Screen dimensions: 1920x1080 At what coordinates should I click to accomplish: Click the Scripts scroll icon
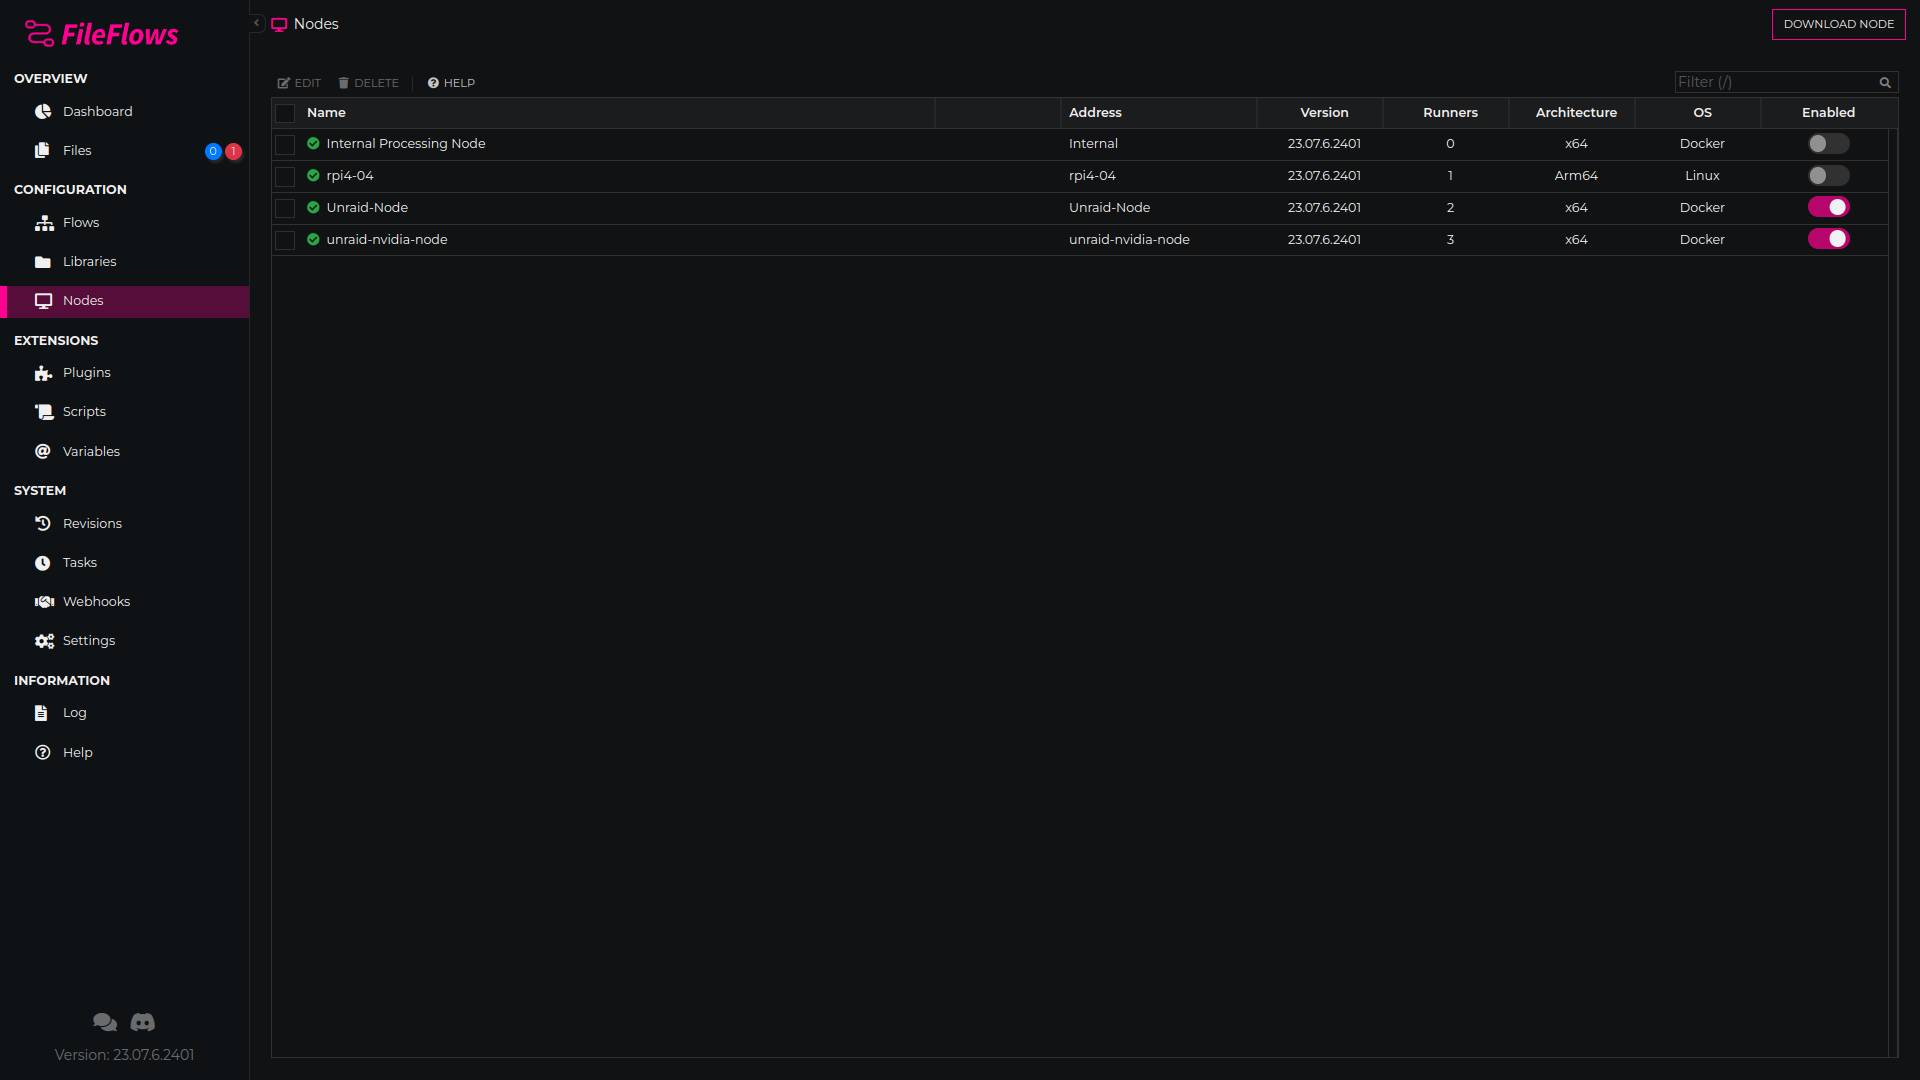tap(43, 412)
